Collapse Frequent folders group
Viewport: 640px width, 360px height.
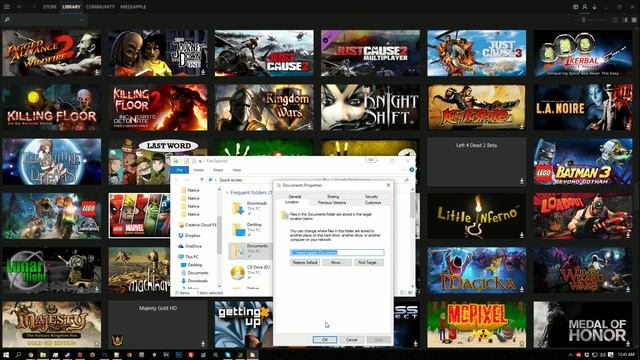227,193
